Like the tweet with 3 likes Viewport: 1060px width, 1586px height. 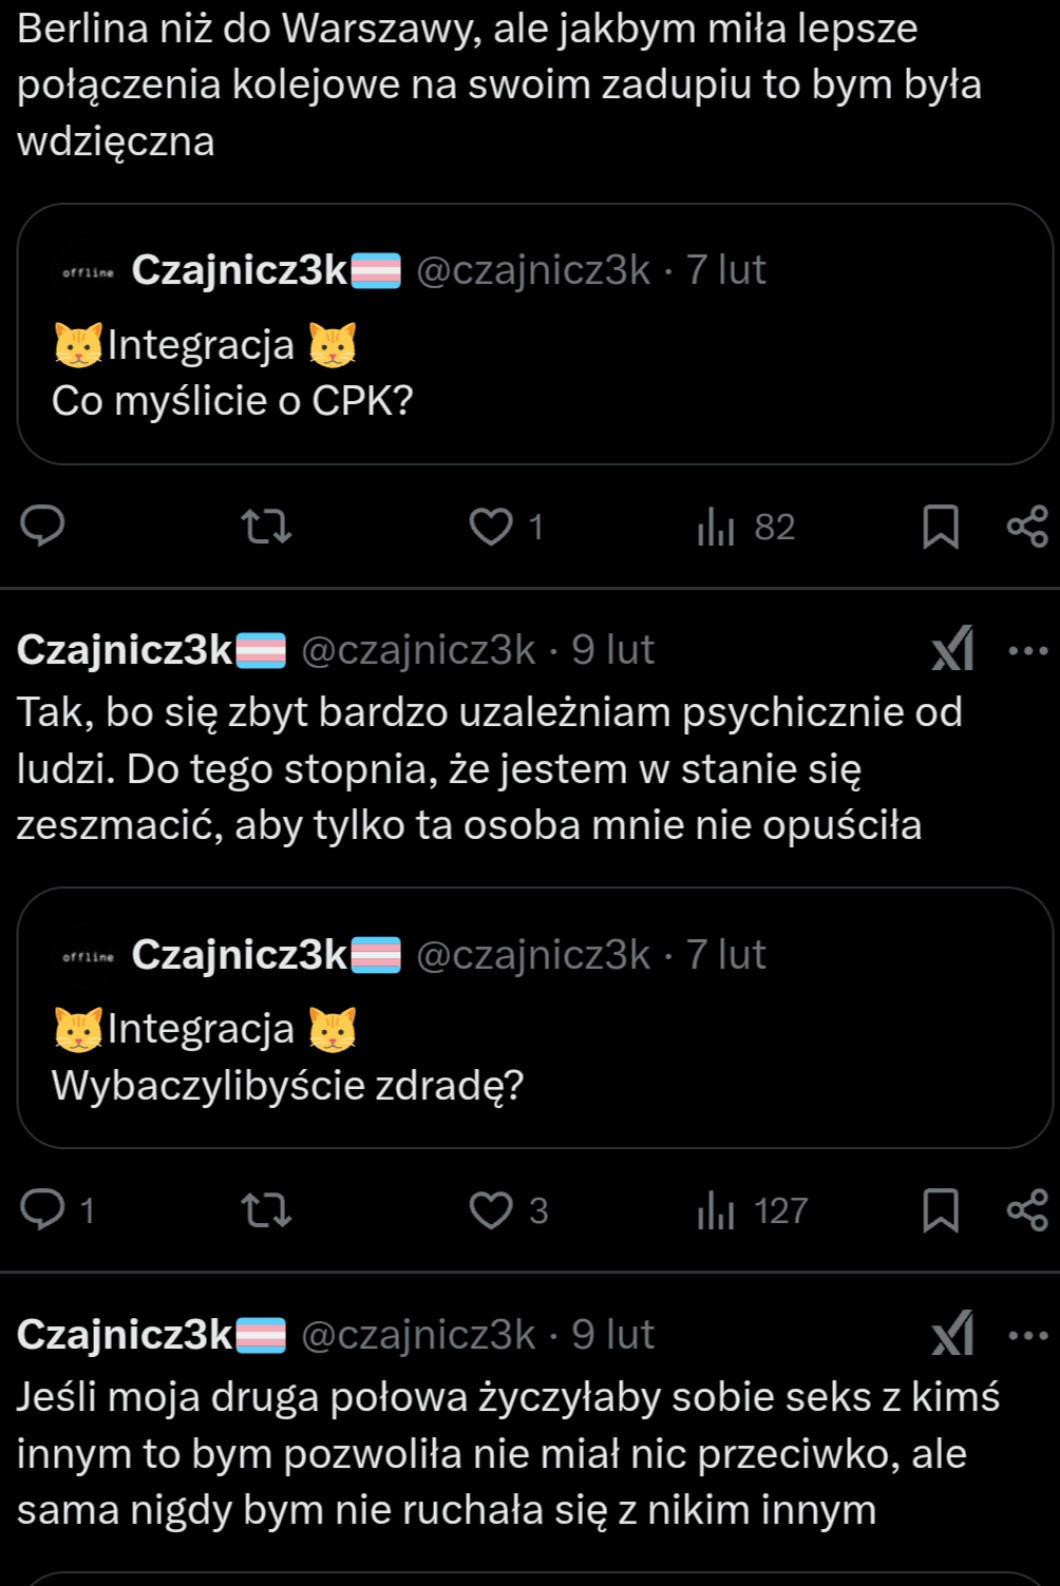pos(491,1211)
